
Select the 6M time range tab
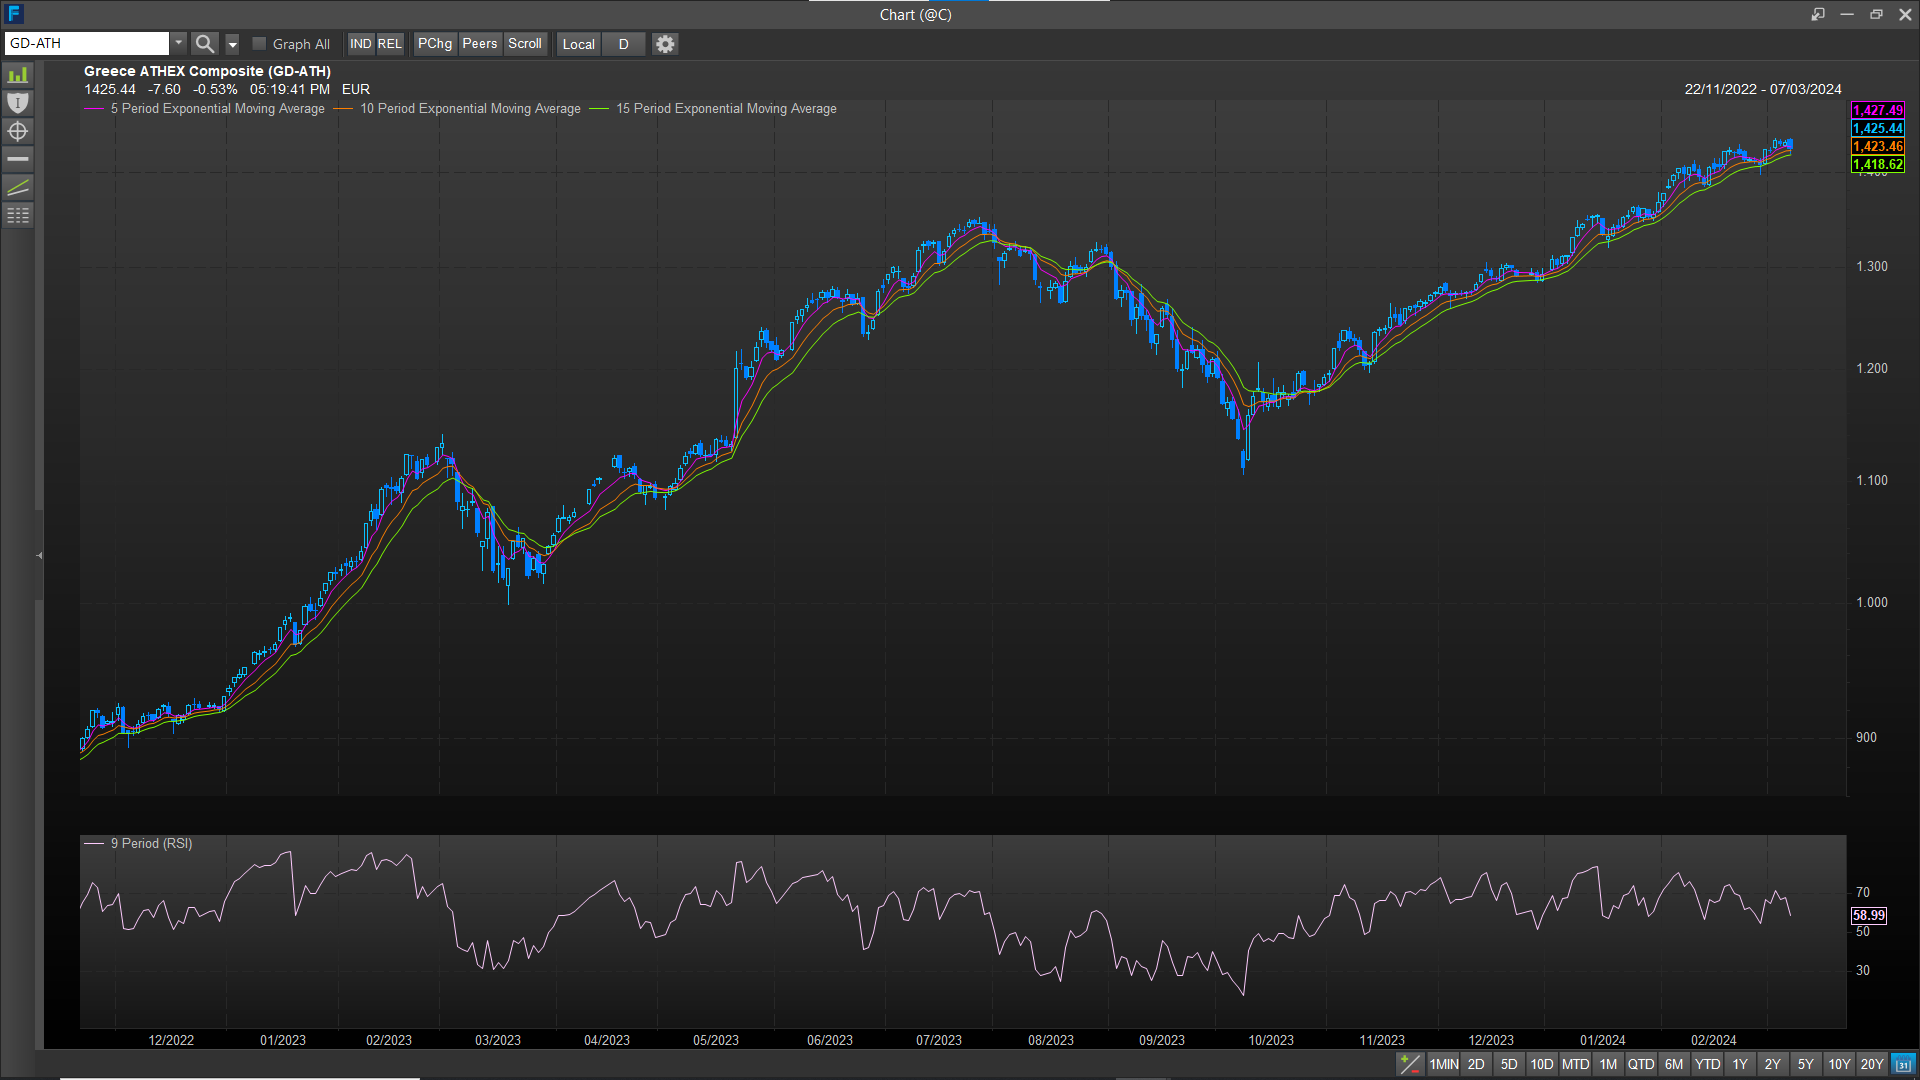tap(1674, 1064)
